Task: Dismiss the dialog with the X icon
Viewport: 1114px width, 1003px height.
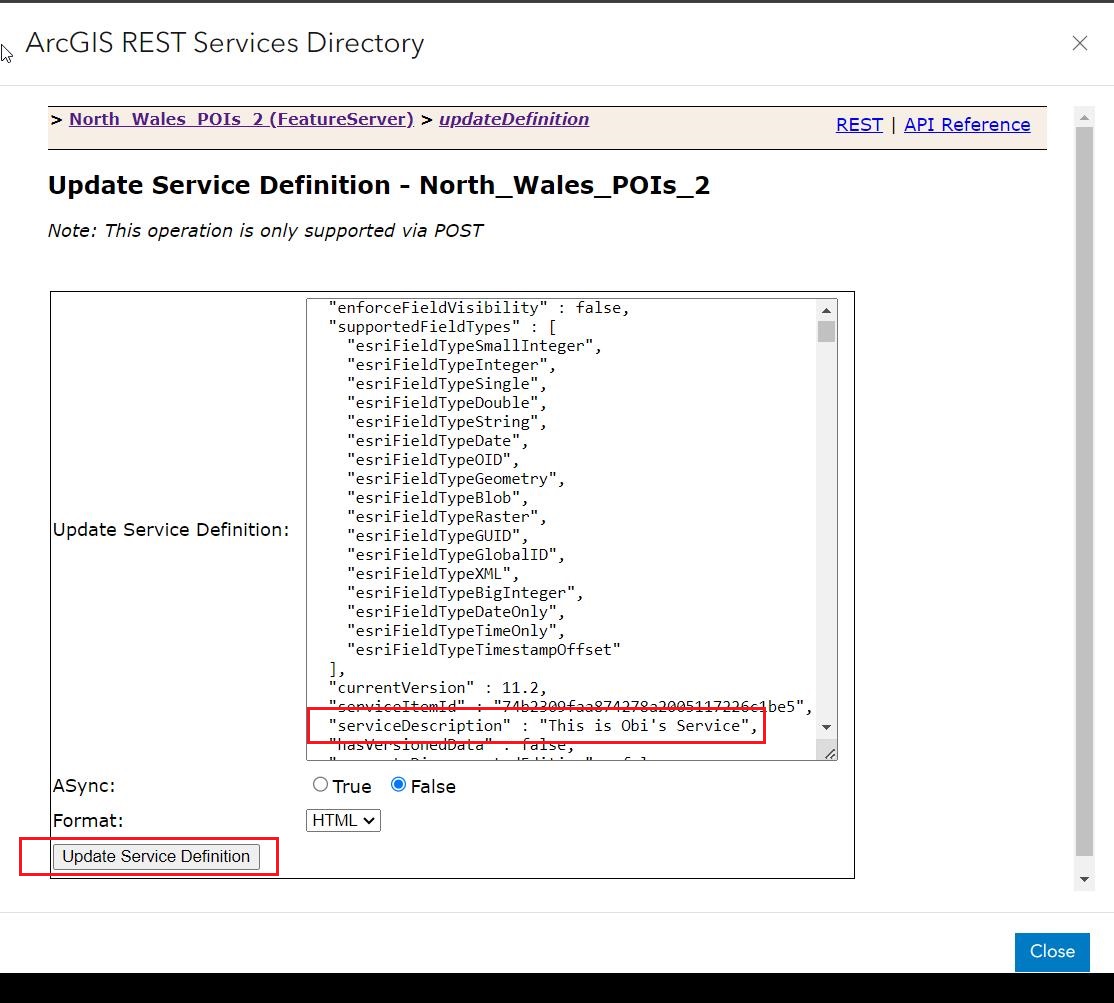Action: [1080, 43]
